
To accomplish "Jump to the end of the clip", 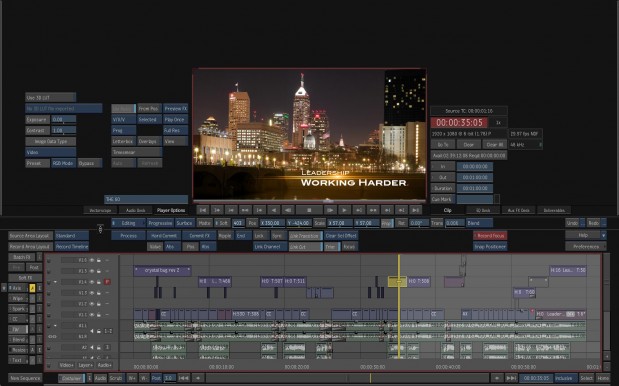I will click(x=415, y=210).
